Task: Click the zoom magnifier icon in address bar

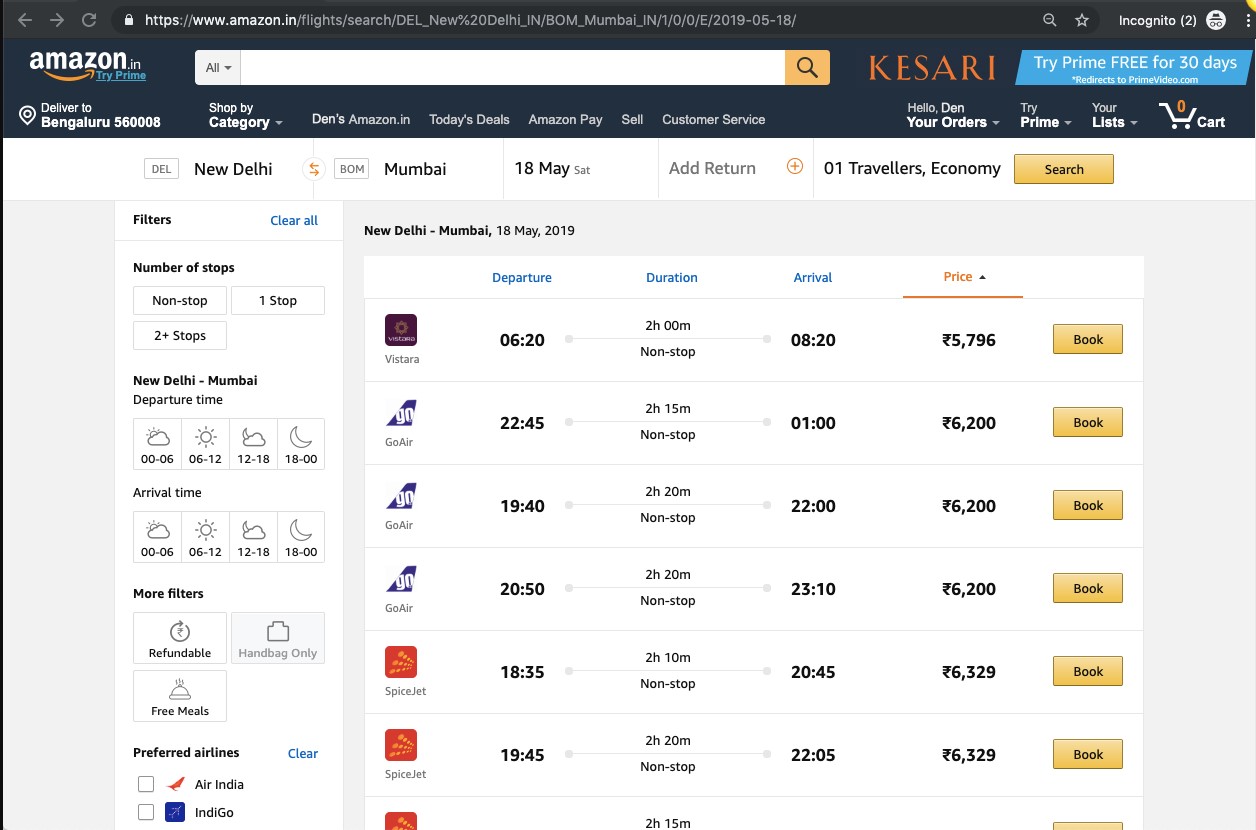Action: pyautogui.click(x=1050, y=20)
